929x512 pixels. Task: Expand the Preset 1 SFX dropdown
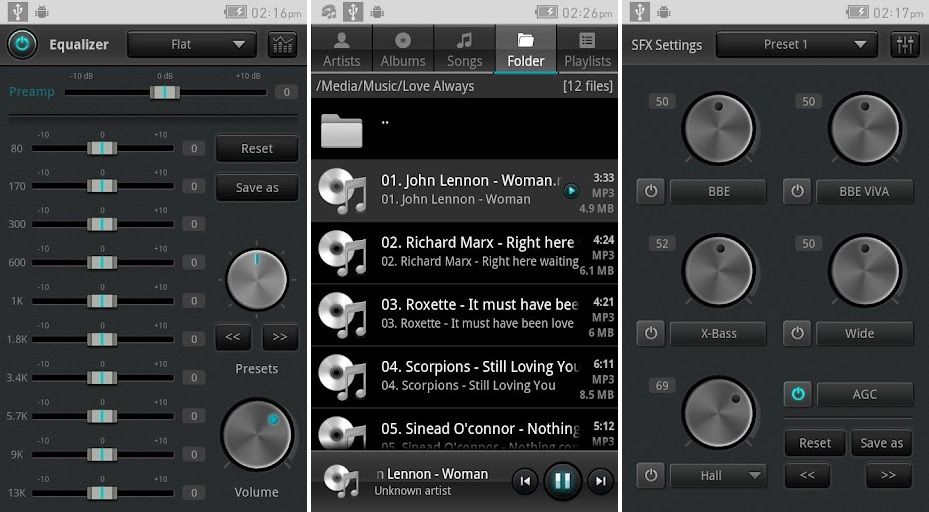[x=796, y=45]
